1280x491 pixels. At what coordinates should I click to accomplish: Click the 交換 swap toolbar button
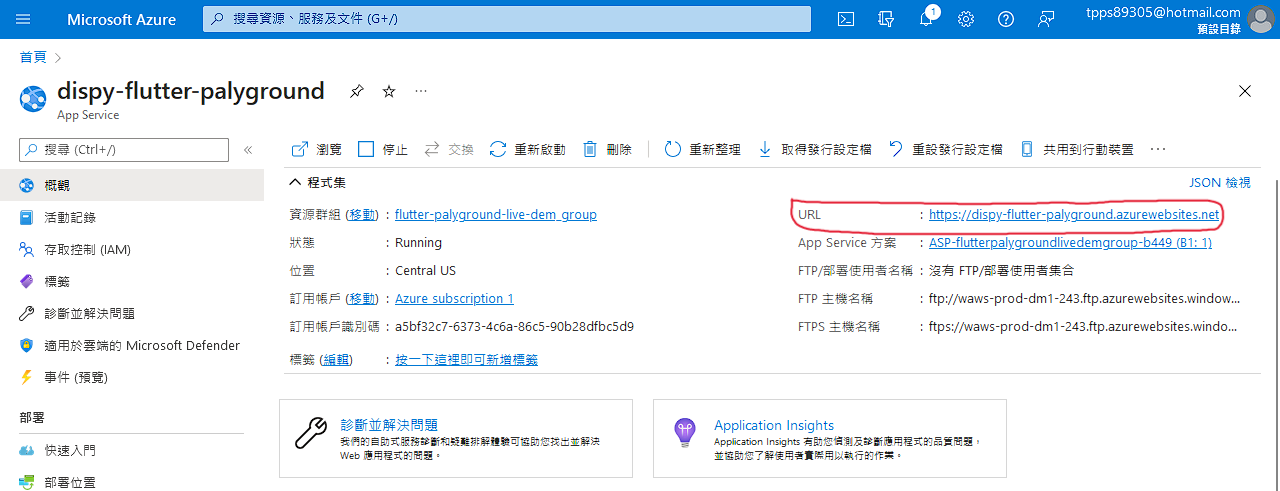coord(449,149)
